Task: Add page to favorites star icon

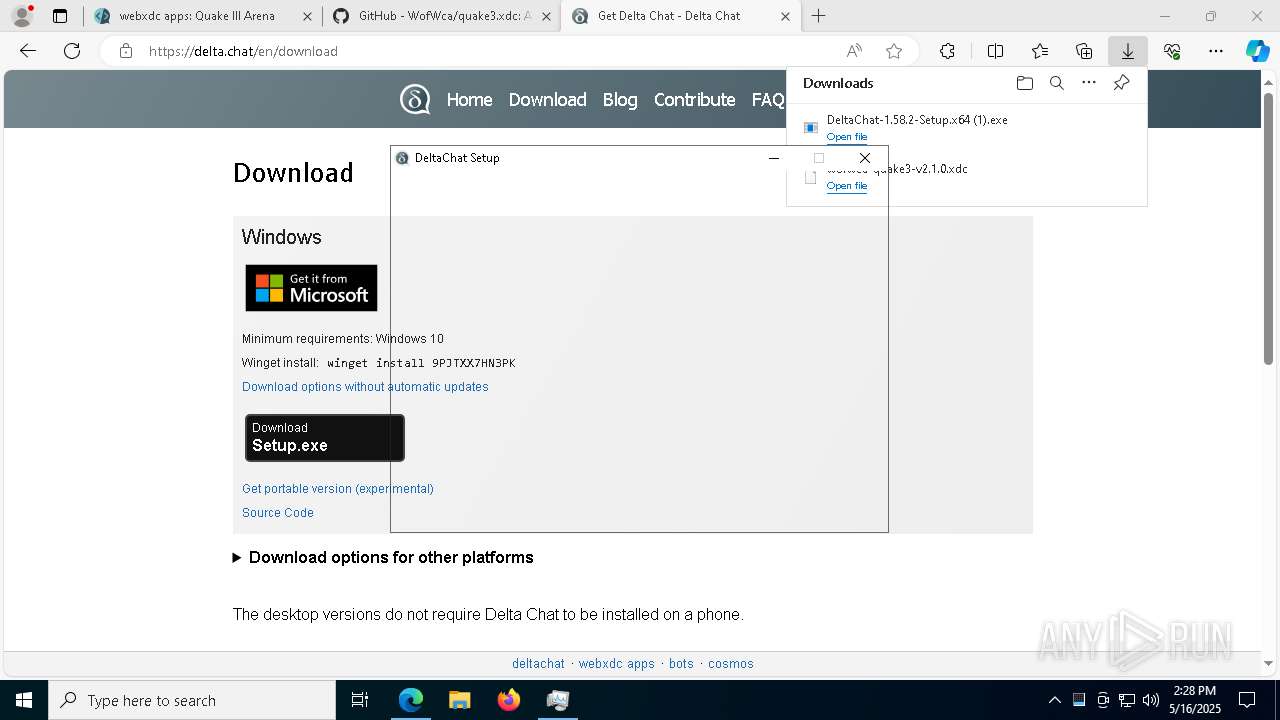Action: (894, 51)
